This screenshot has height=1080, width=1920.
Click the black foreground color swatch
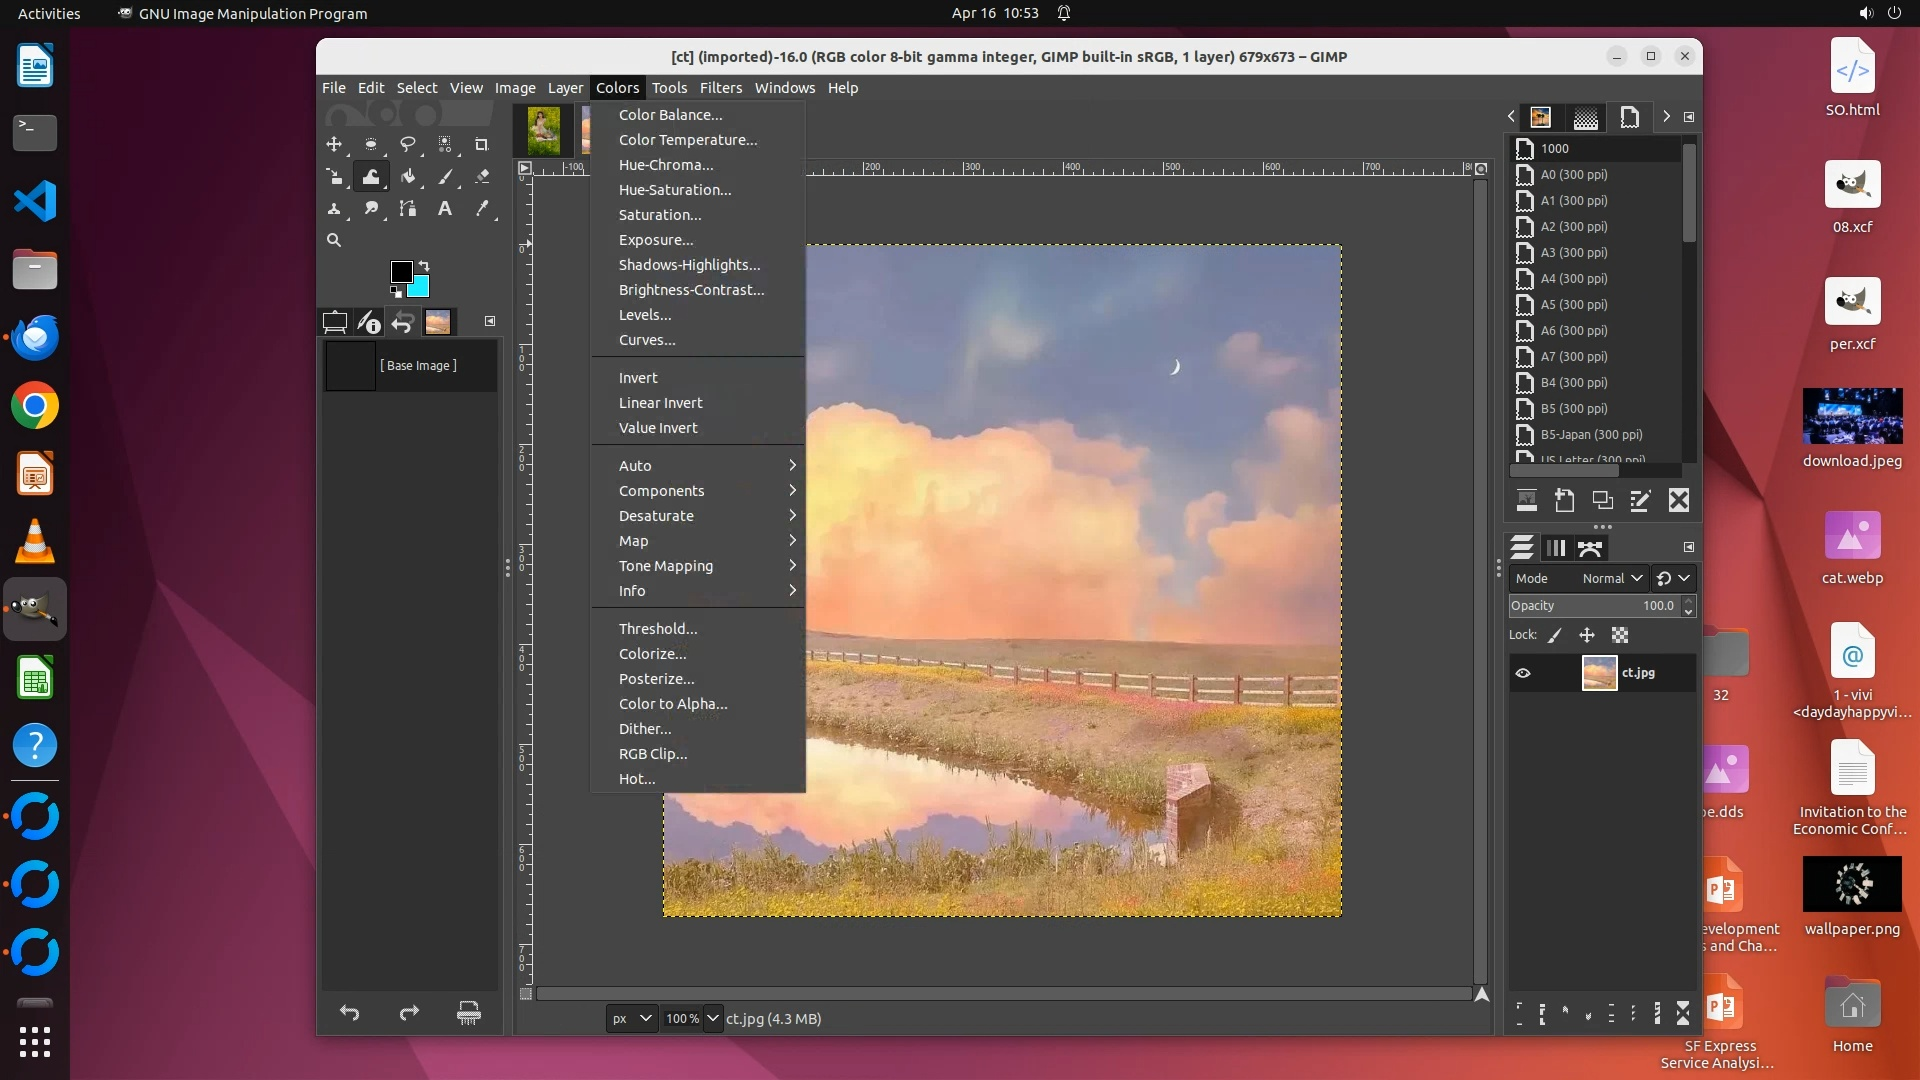coord(400,271)
